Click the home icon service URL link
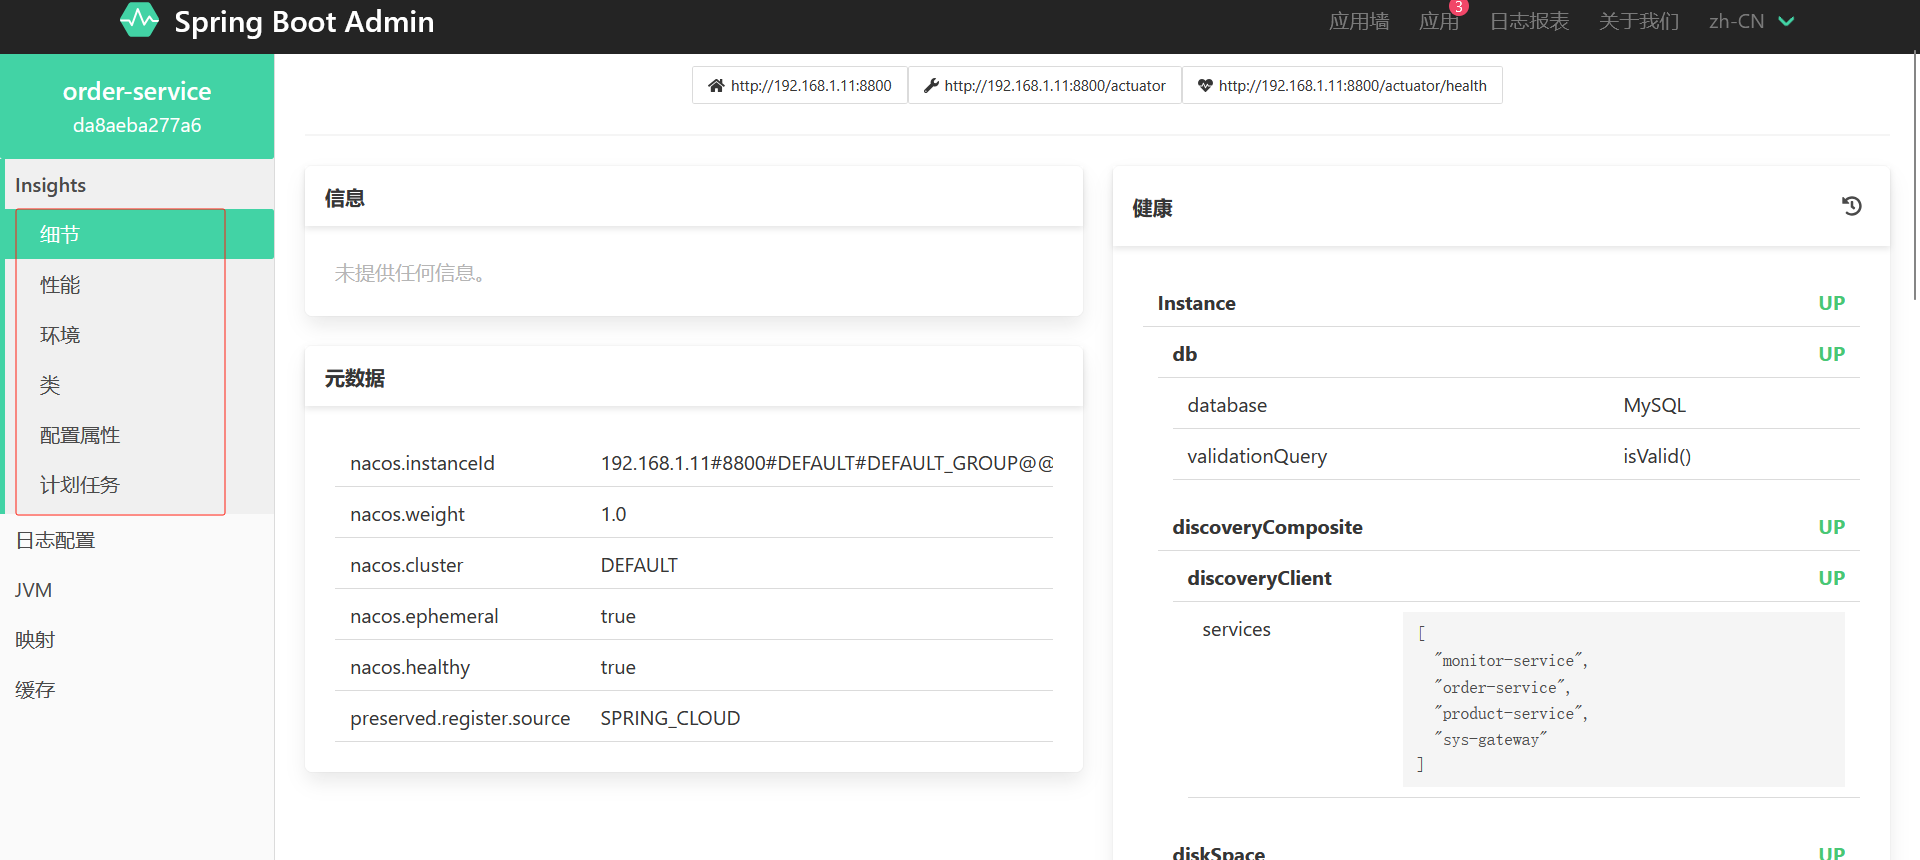This screenshot has width=1920, height=860. click(x=716, y=86)
